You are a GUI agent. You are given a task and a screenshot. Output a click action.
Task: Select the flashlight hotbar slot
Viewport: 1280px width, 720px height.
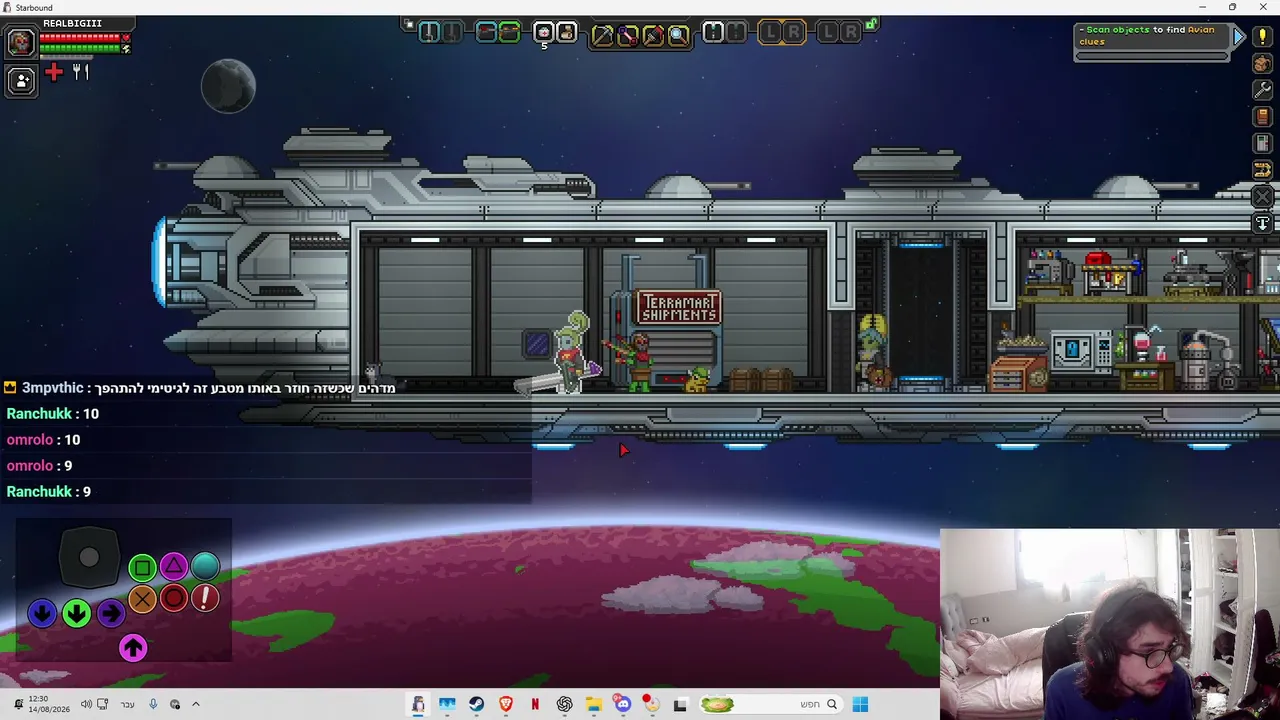[x=713, y=33]
